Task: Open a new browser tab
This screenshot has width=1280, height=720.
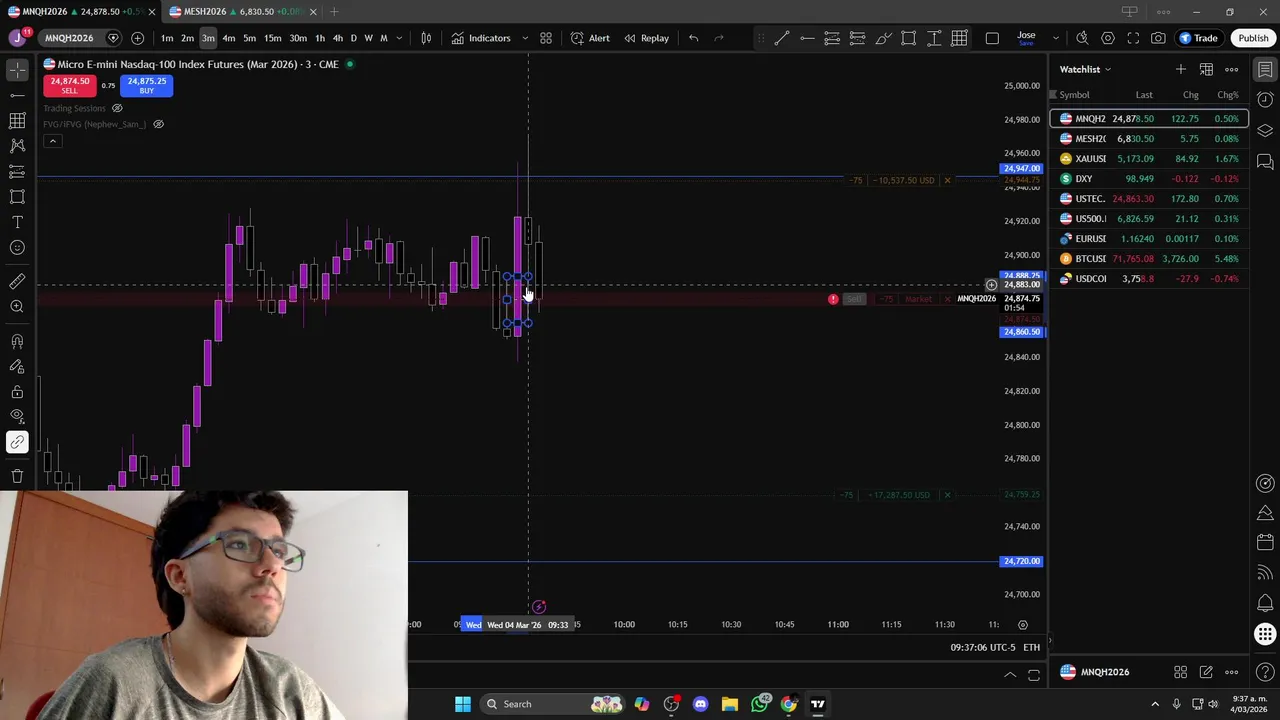Action: [x=334, y=11]
